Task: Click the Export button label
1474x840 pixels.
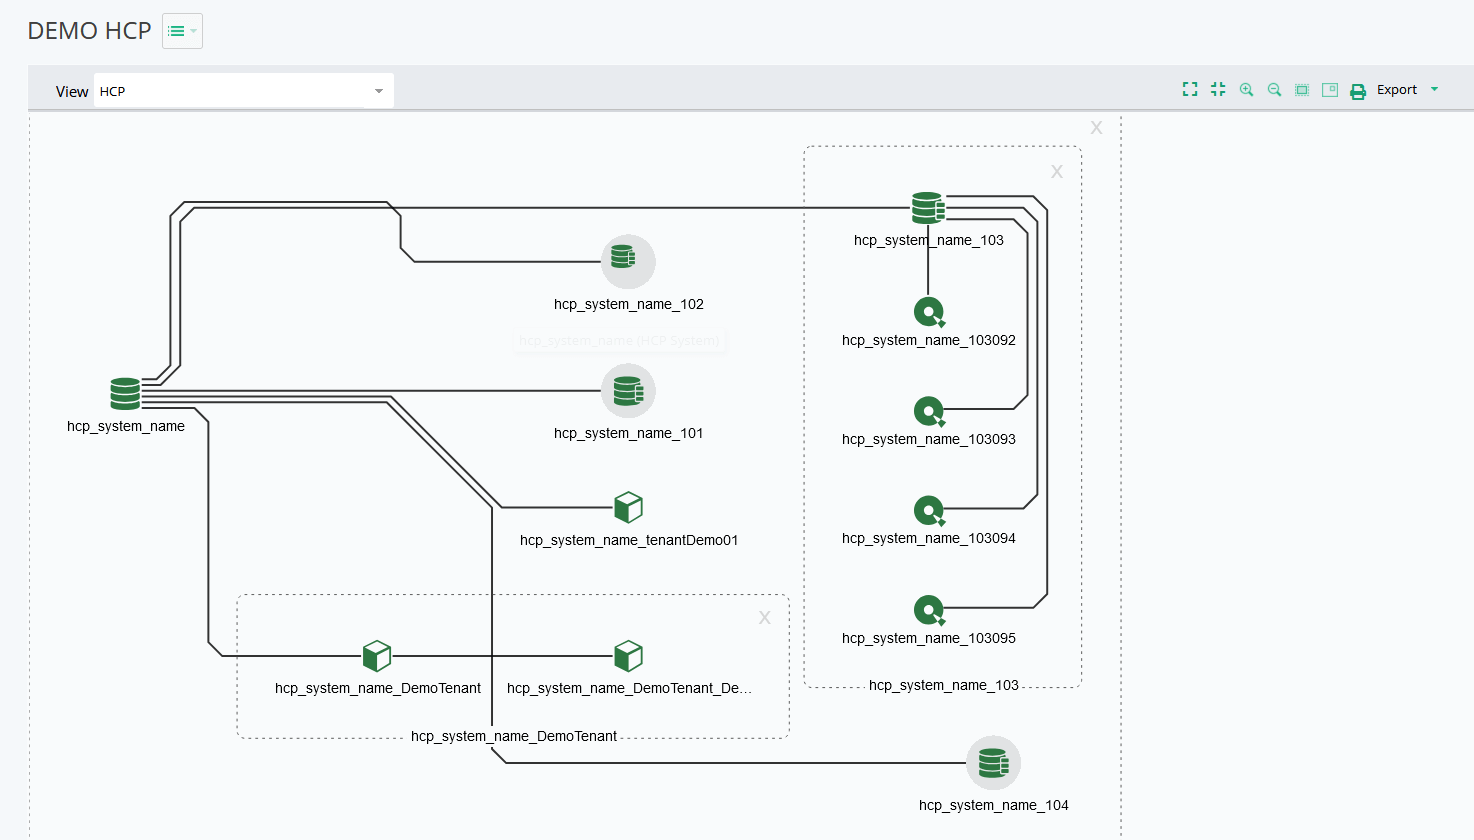Action: pyautogui.click(x=1397, y=89)
